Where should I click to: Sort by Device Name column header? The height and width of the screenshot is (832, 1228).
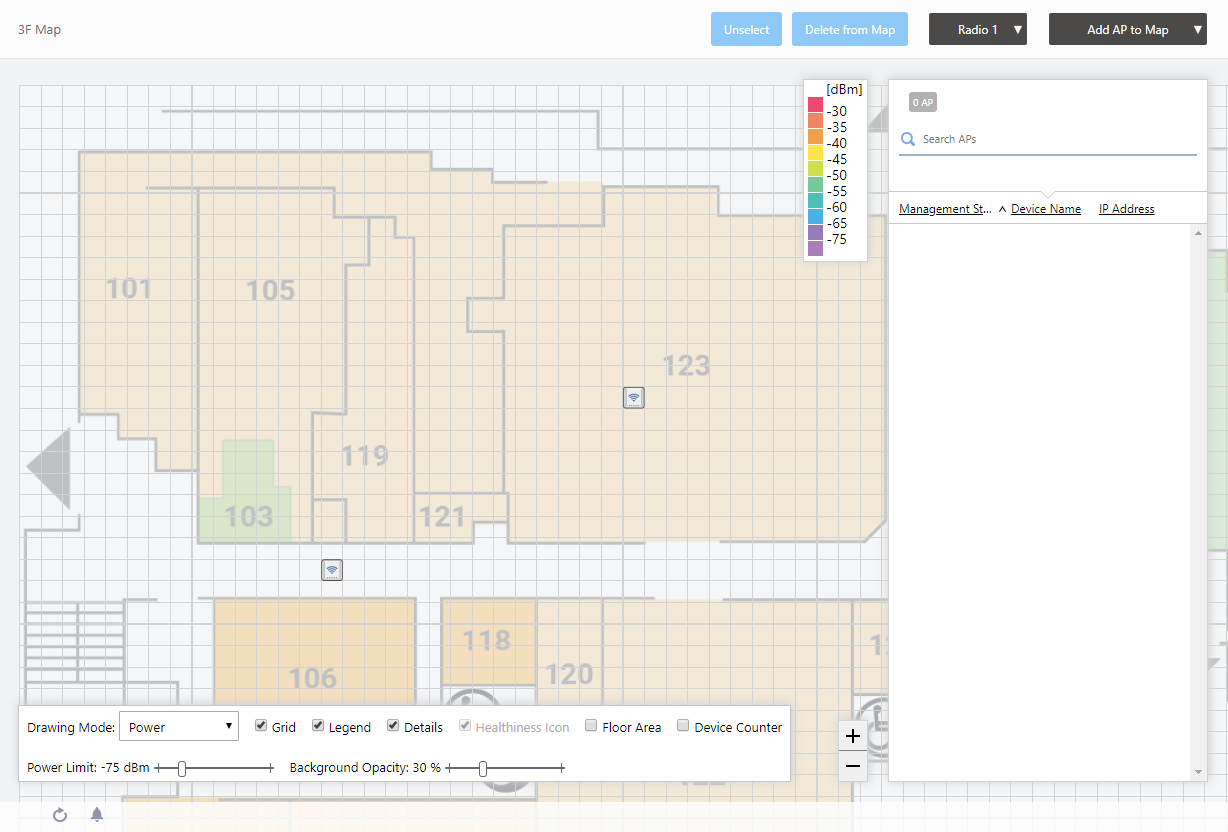[x=1045, y=209]
